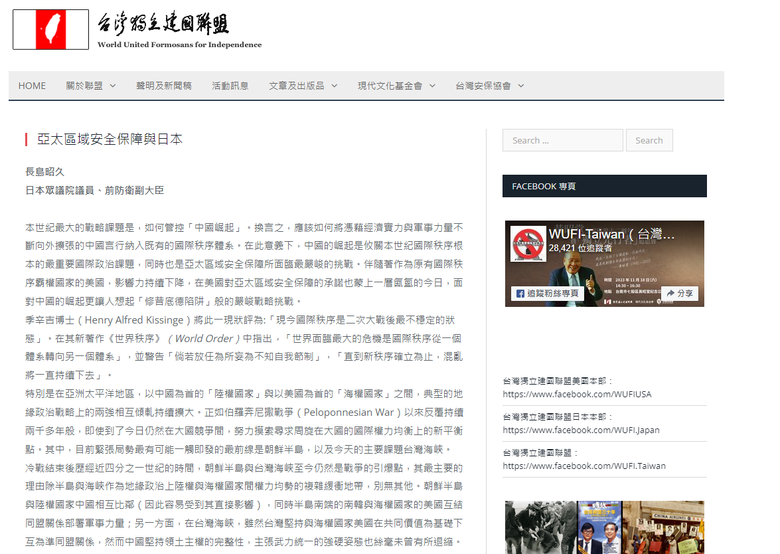Go to the HOME menu item
The width and height of the screenshot is (780, 554).
click(x=32, y=86)
